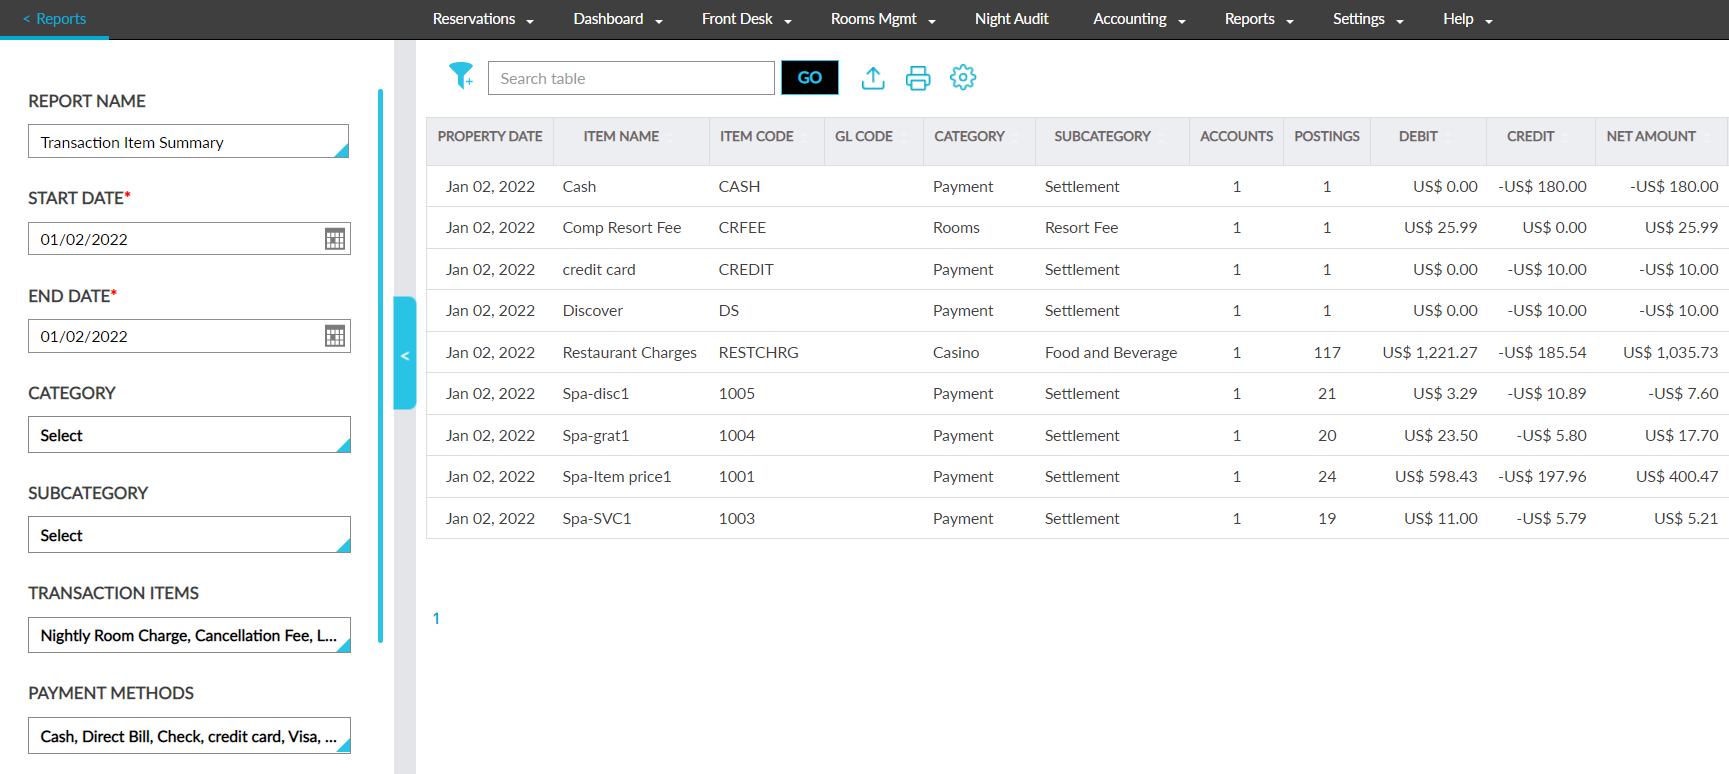Collapse the left filter panel
The width and height of the screenshot is (1729, 774).
(405, 354)
